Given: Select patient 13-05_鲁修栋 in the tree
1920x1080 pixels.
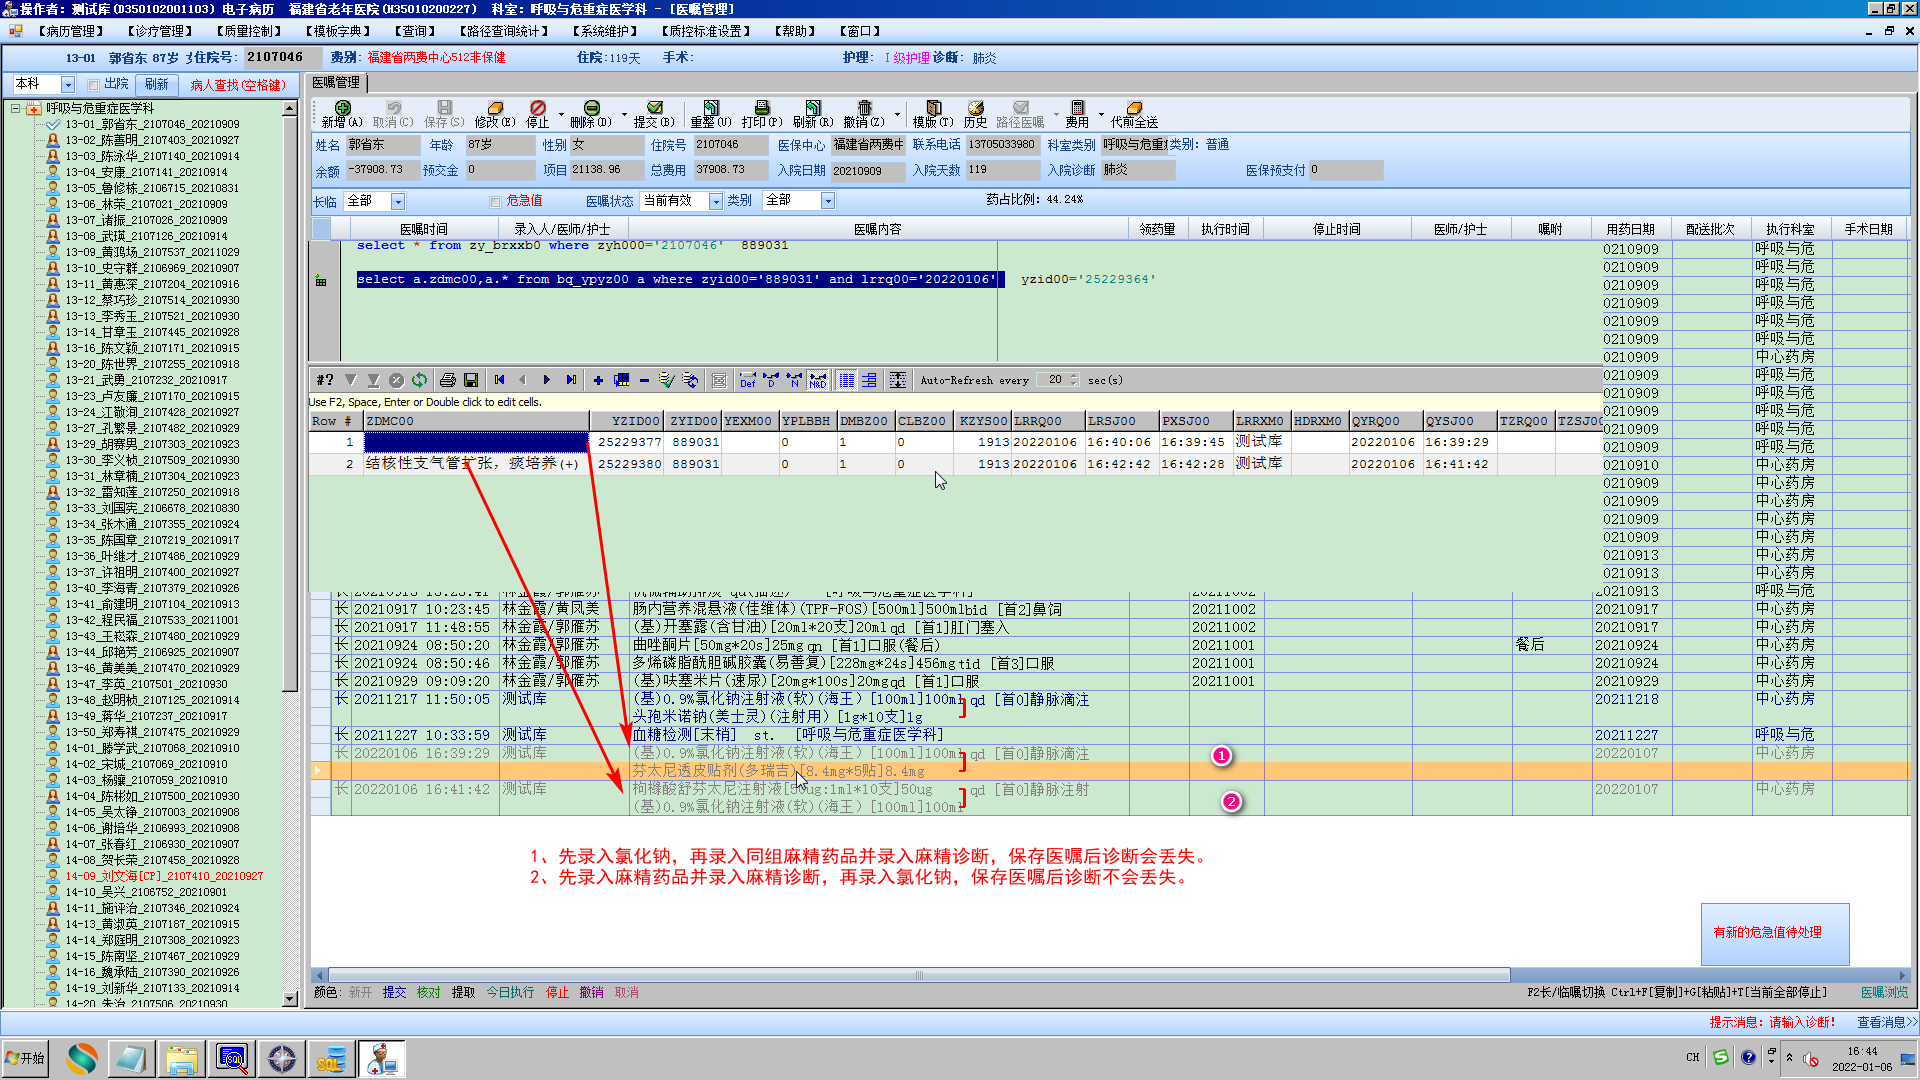Looking at the screenshot, I should (x=152, y=188).
